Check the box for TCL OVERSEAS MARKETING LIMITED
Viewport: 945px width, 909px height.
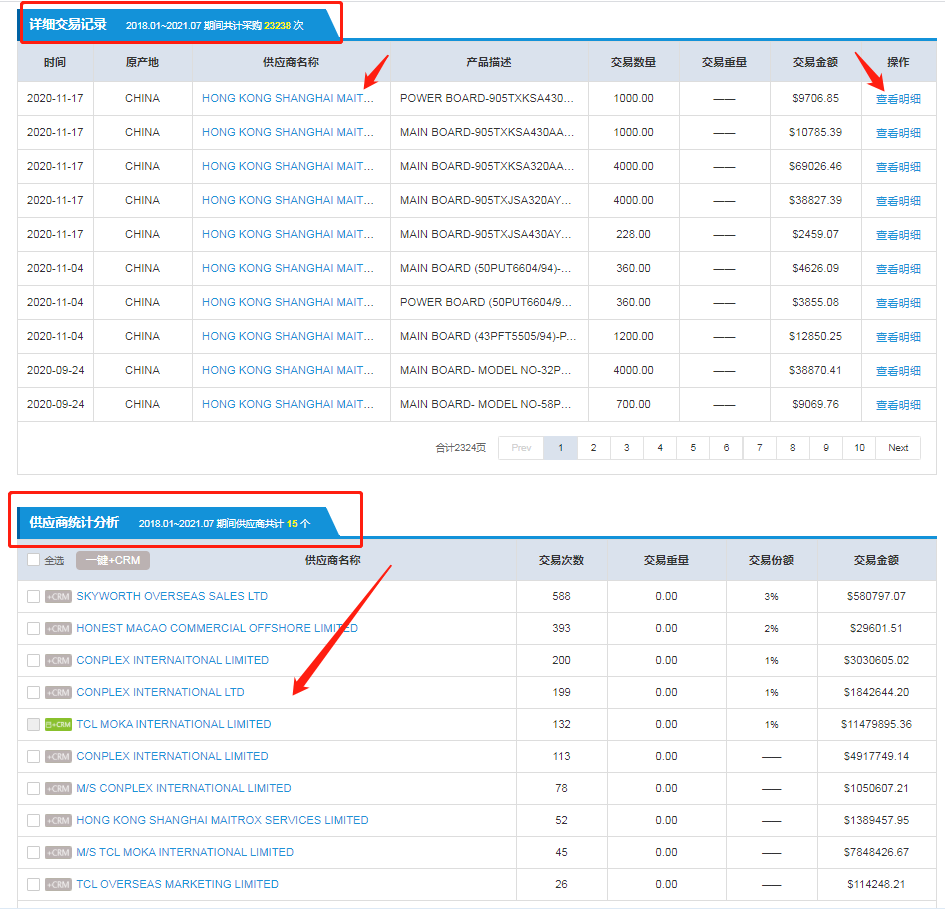point(34,884)
